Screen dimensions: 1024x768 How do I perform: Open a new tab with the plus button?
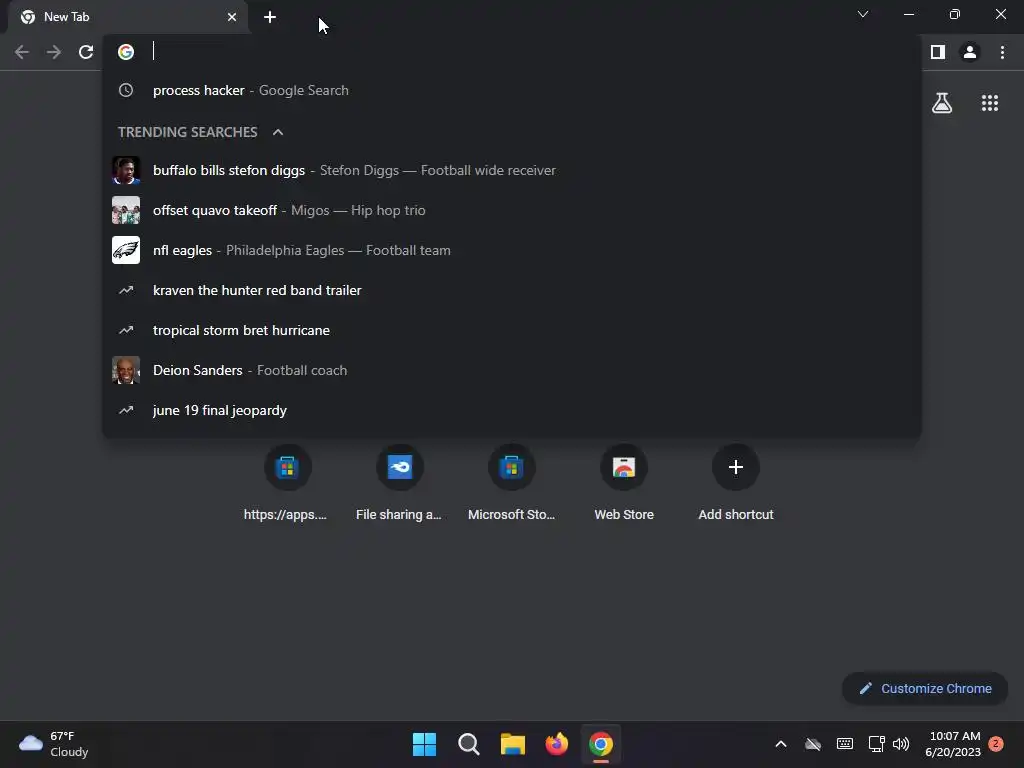(x=270, y=17)
